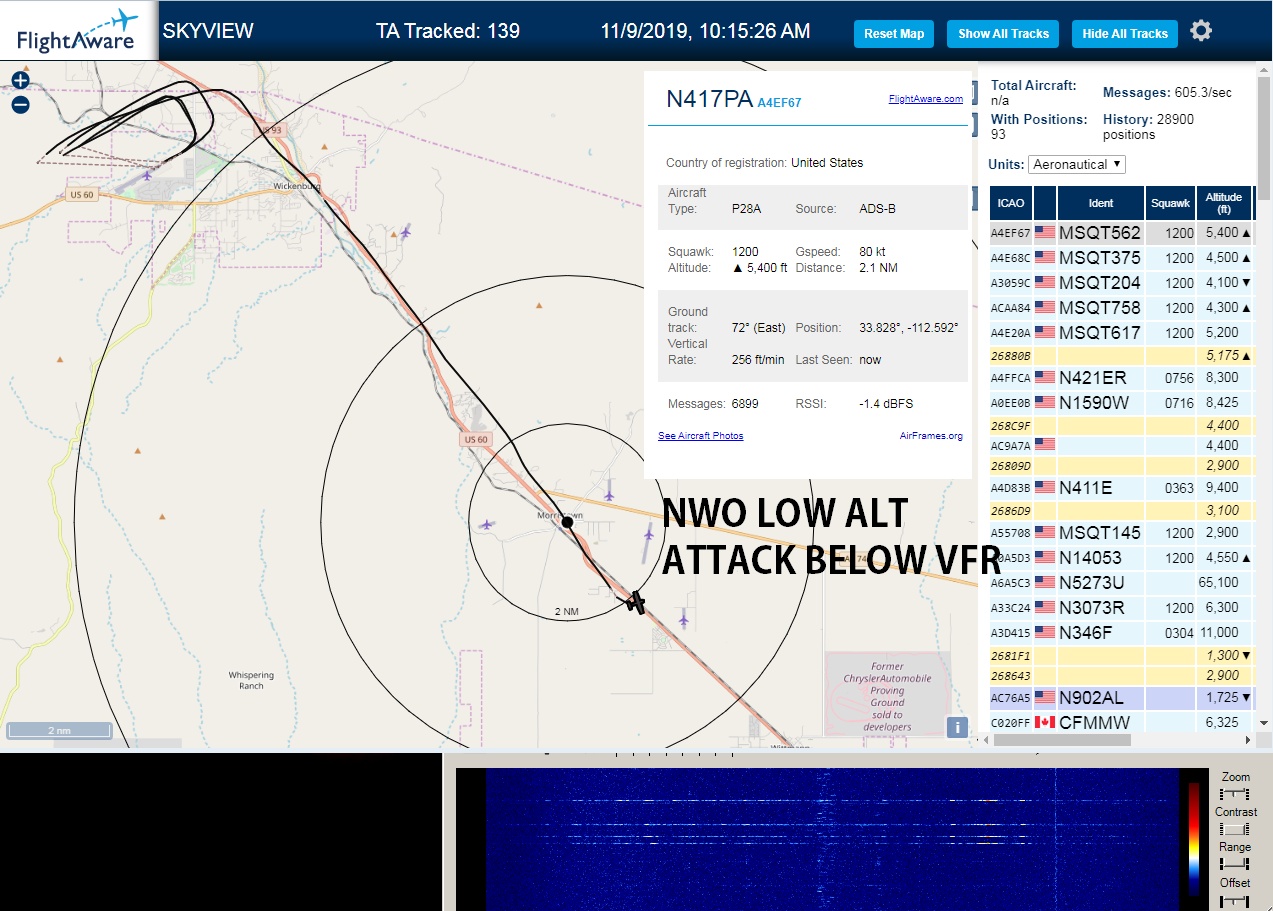Click the US flag in N902AL row

1045,697
